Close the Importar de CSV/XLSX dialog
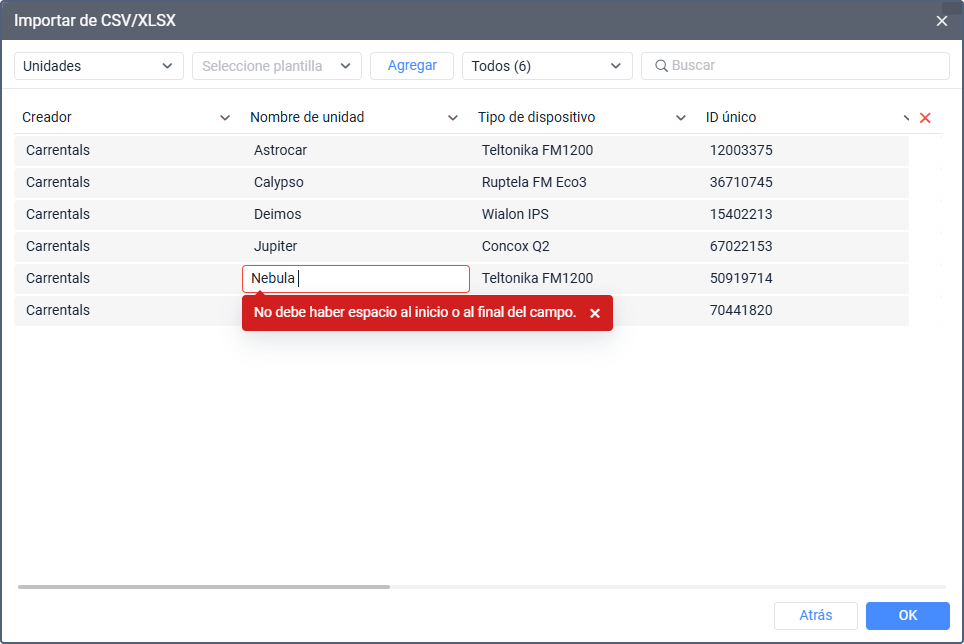The width and height of the screenshot is (964, 644). click(941, 21)
